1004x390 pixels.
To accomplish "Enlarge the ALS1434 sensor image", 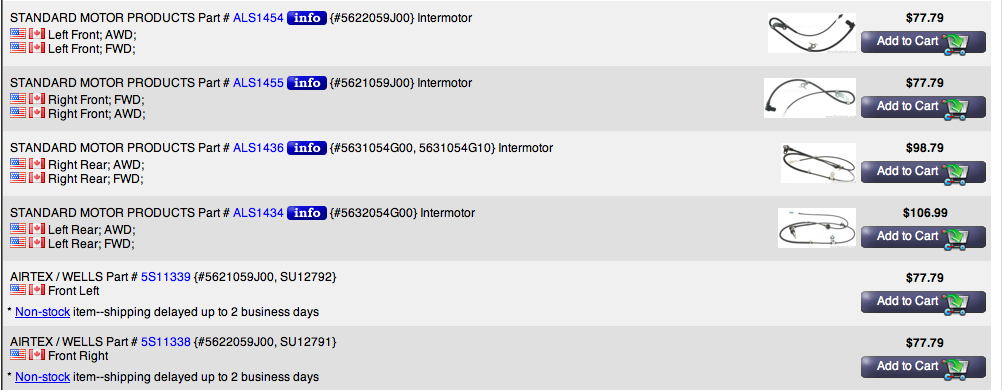I will tap(817, 228).
